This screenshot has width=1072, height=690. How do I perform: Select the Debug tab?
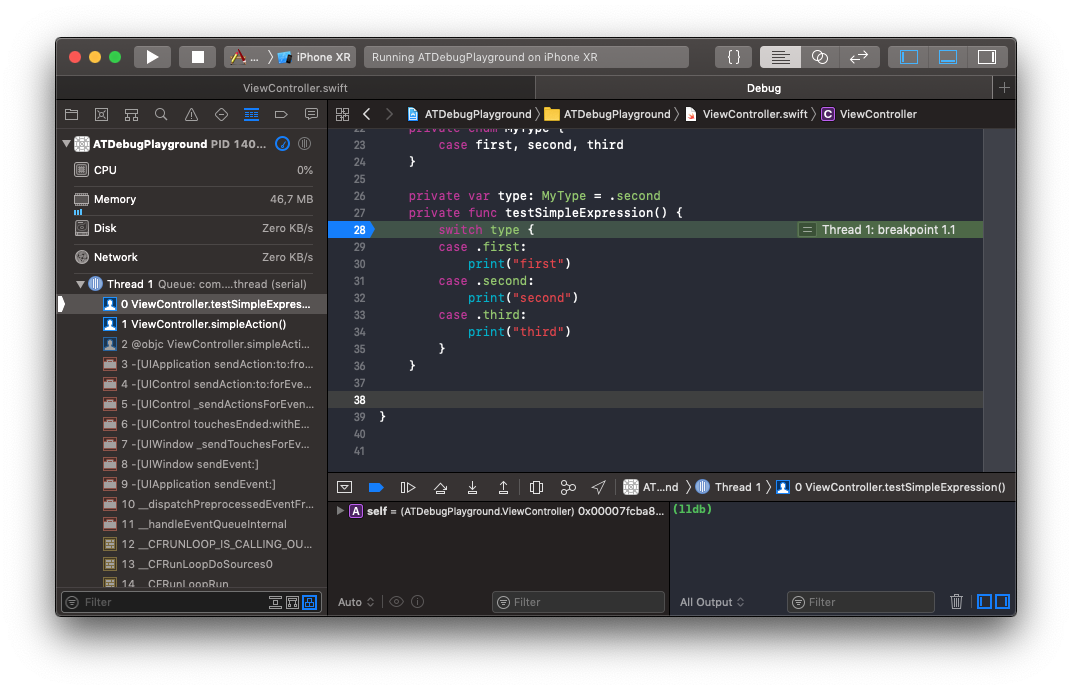[x=763, y=88]
